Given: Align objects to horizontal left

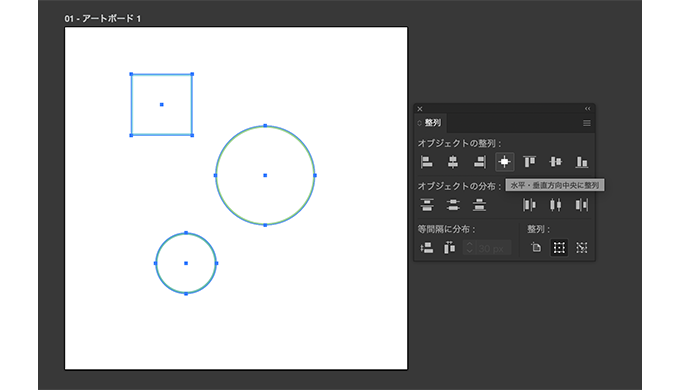Looking at the screenshot, I should click(427, 162).
